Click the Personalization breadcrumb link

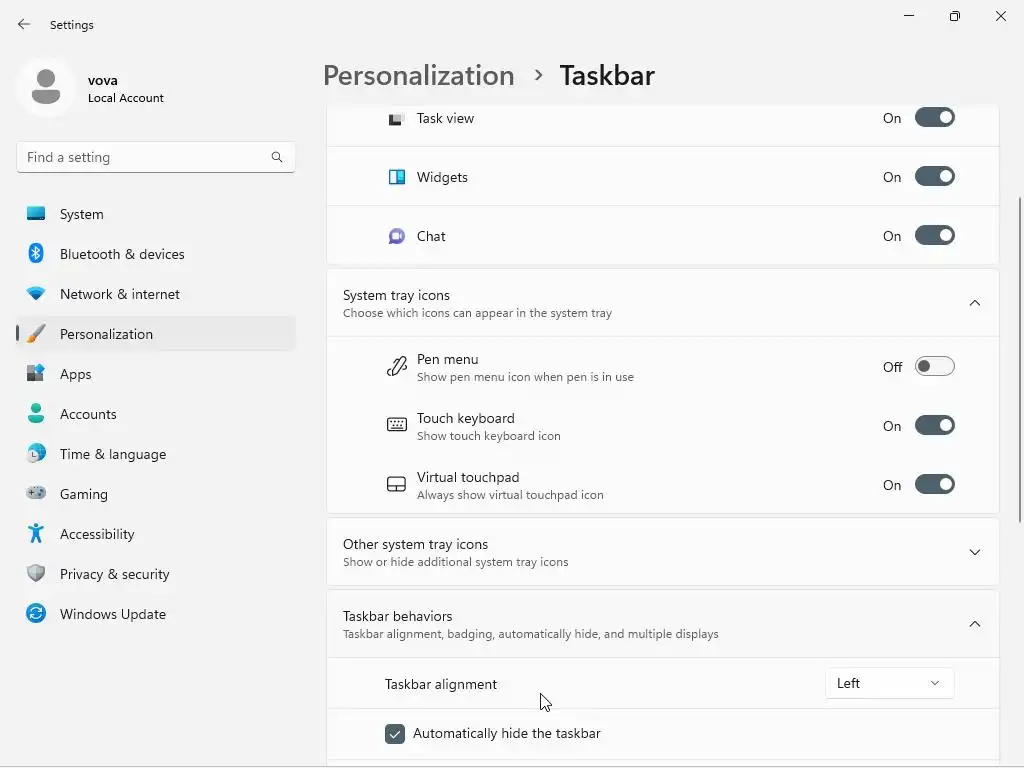tap(418, 76)
